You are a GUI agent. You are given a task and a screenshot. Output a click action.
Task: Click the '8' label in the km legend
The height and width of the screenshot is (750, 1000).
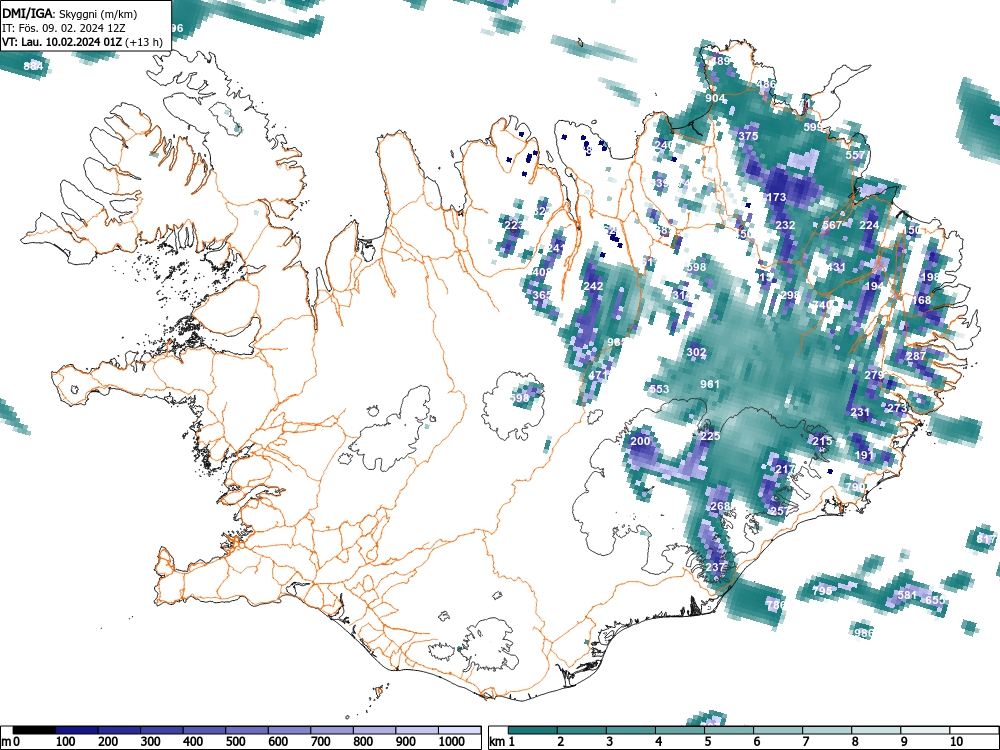click(x=855, y=742)
